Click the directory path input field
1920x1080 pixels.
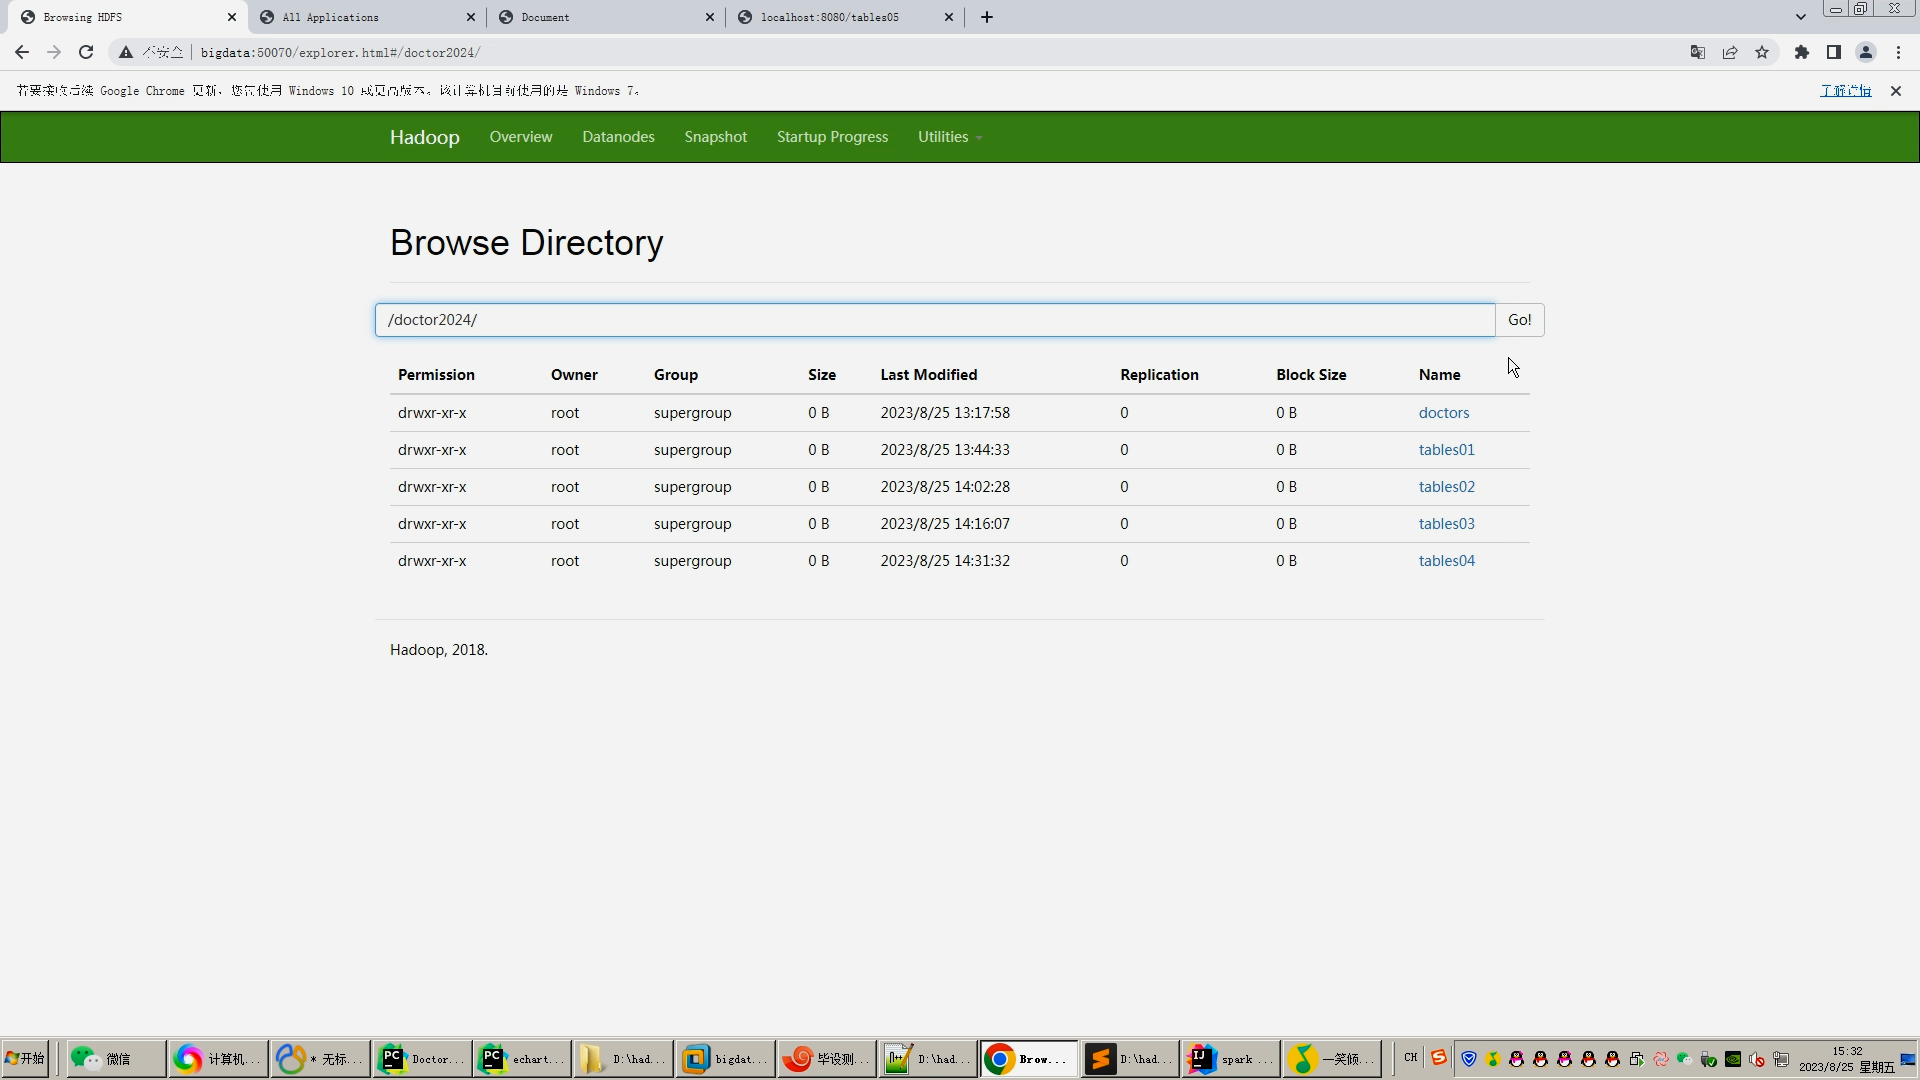(934, 320)
